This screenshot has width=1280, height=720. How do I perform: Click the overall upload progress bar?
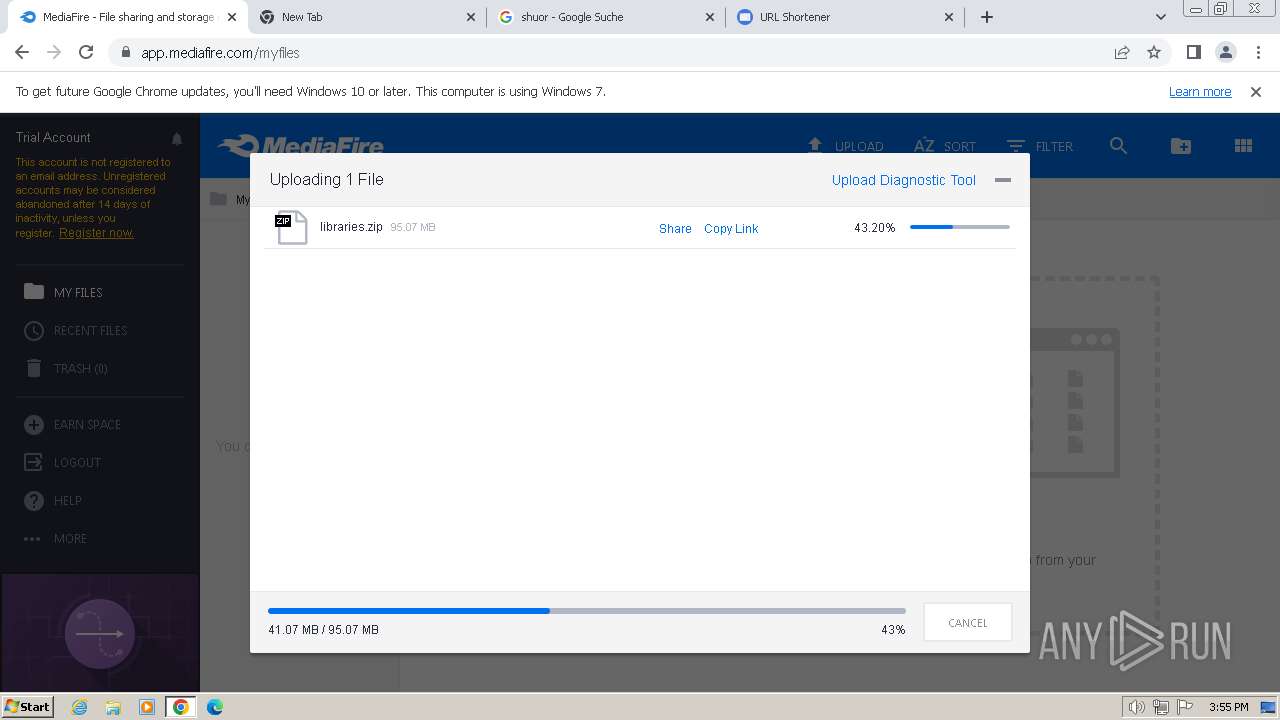point(587,610)
